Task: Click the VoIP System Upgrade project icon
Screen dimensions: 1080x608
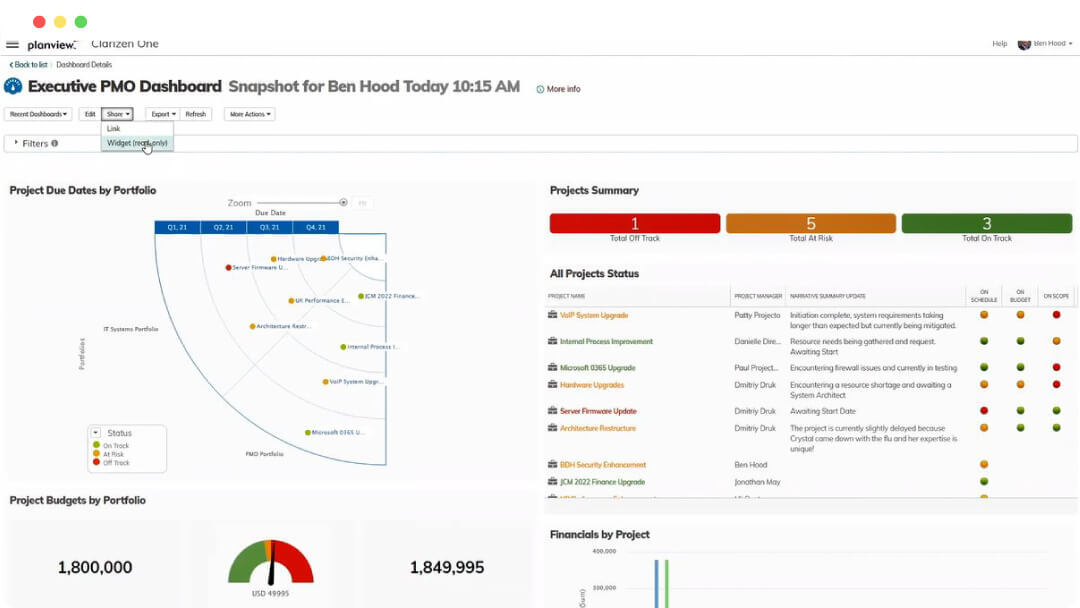Action: pyautogui.click(x=552, y=314)
